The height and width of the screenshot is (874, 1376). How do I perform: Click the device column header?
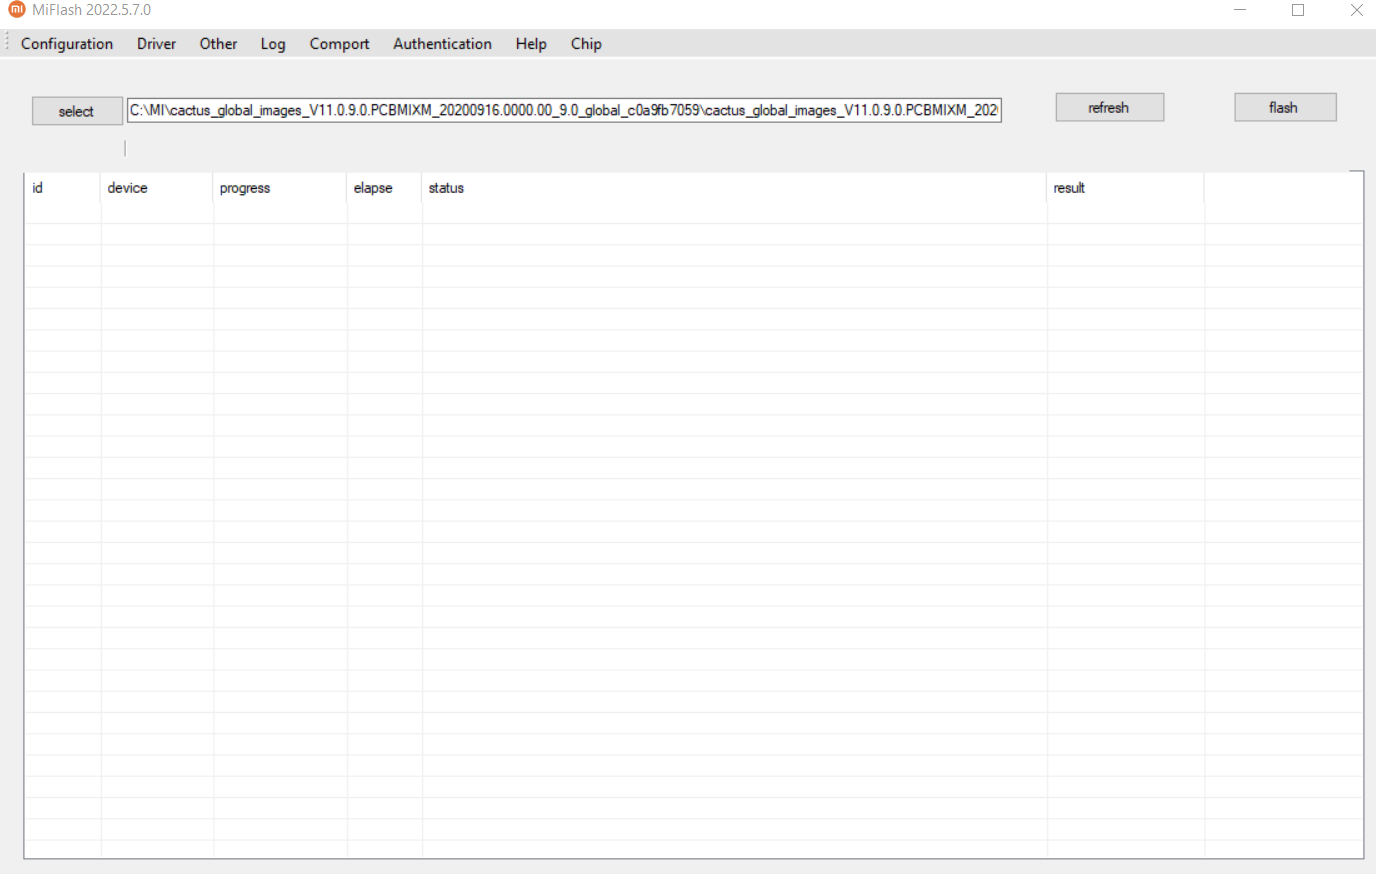156,188
